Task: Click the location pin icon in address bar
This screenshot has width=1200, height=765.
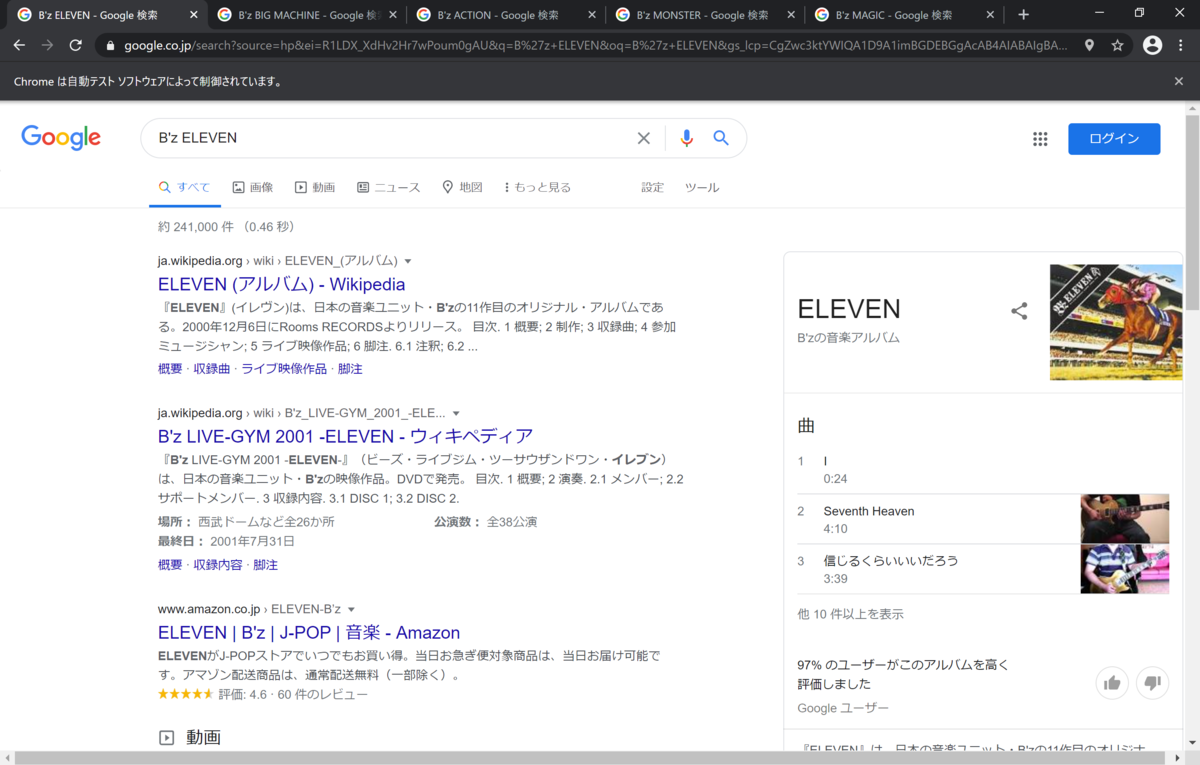Action: pyautogui.click(x=1089, y=45)
